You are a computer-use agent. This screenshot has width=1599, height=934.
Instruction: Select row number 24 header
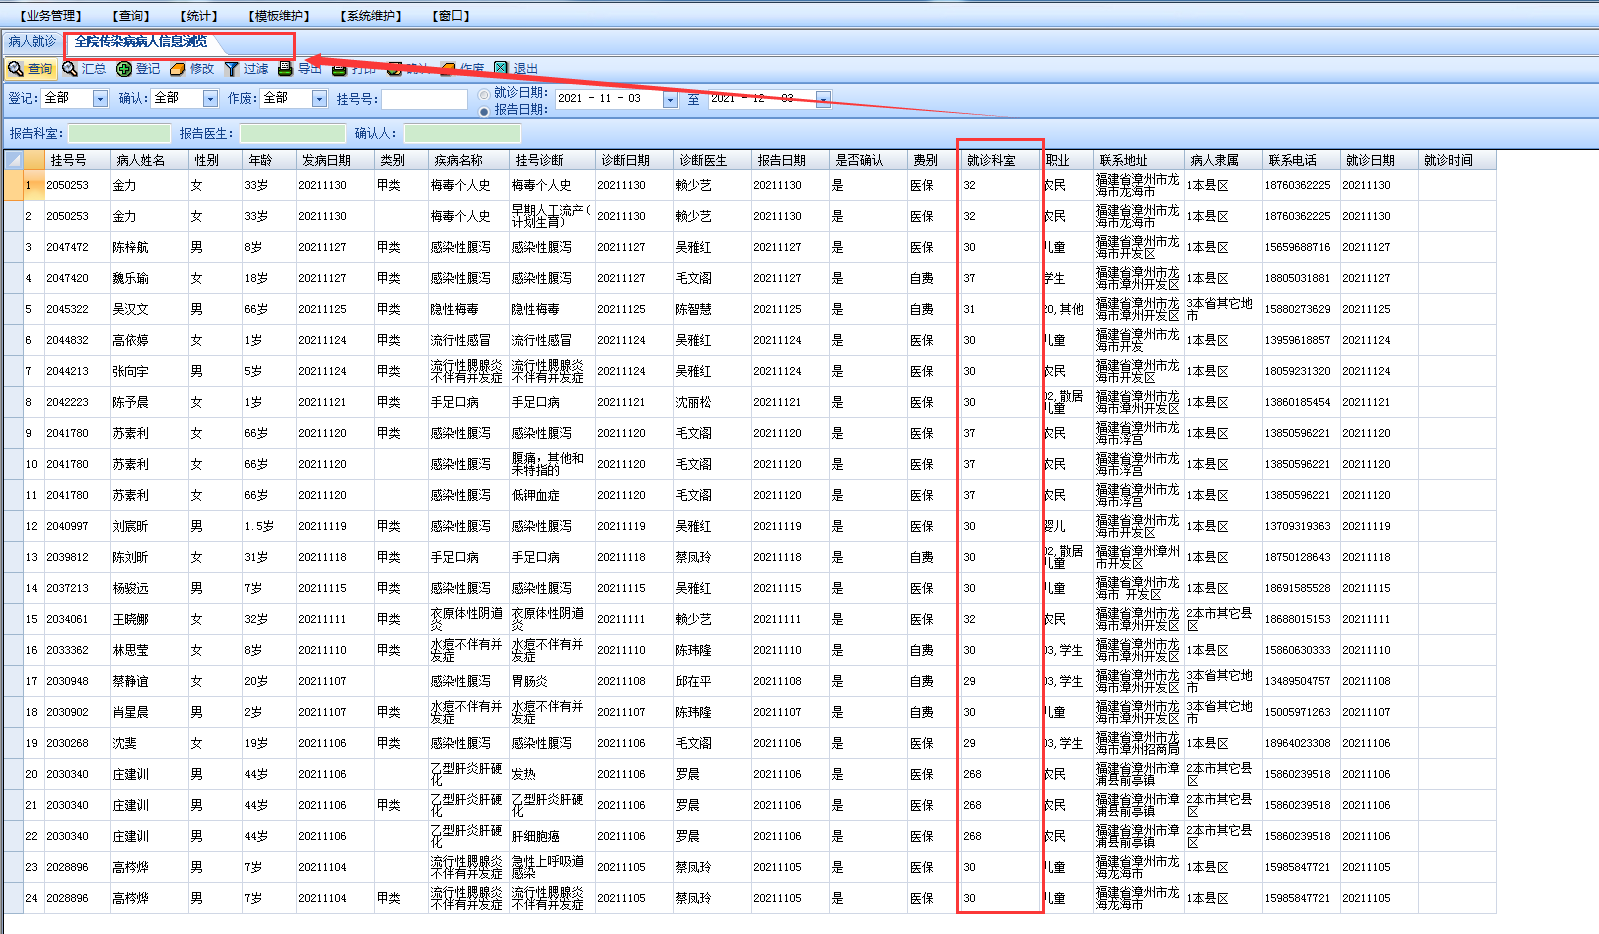33,899
